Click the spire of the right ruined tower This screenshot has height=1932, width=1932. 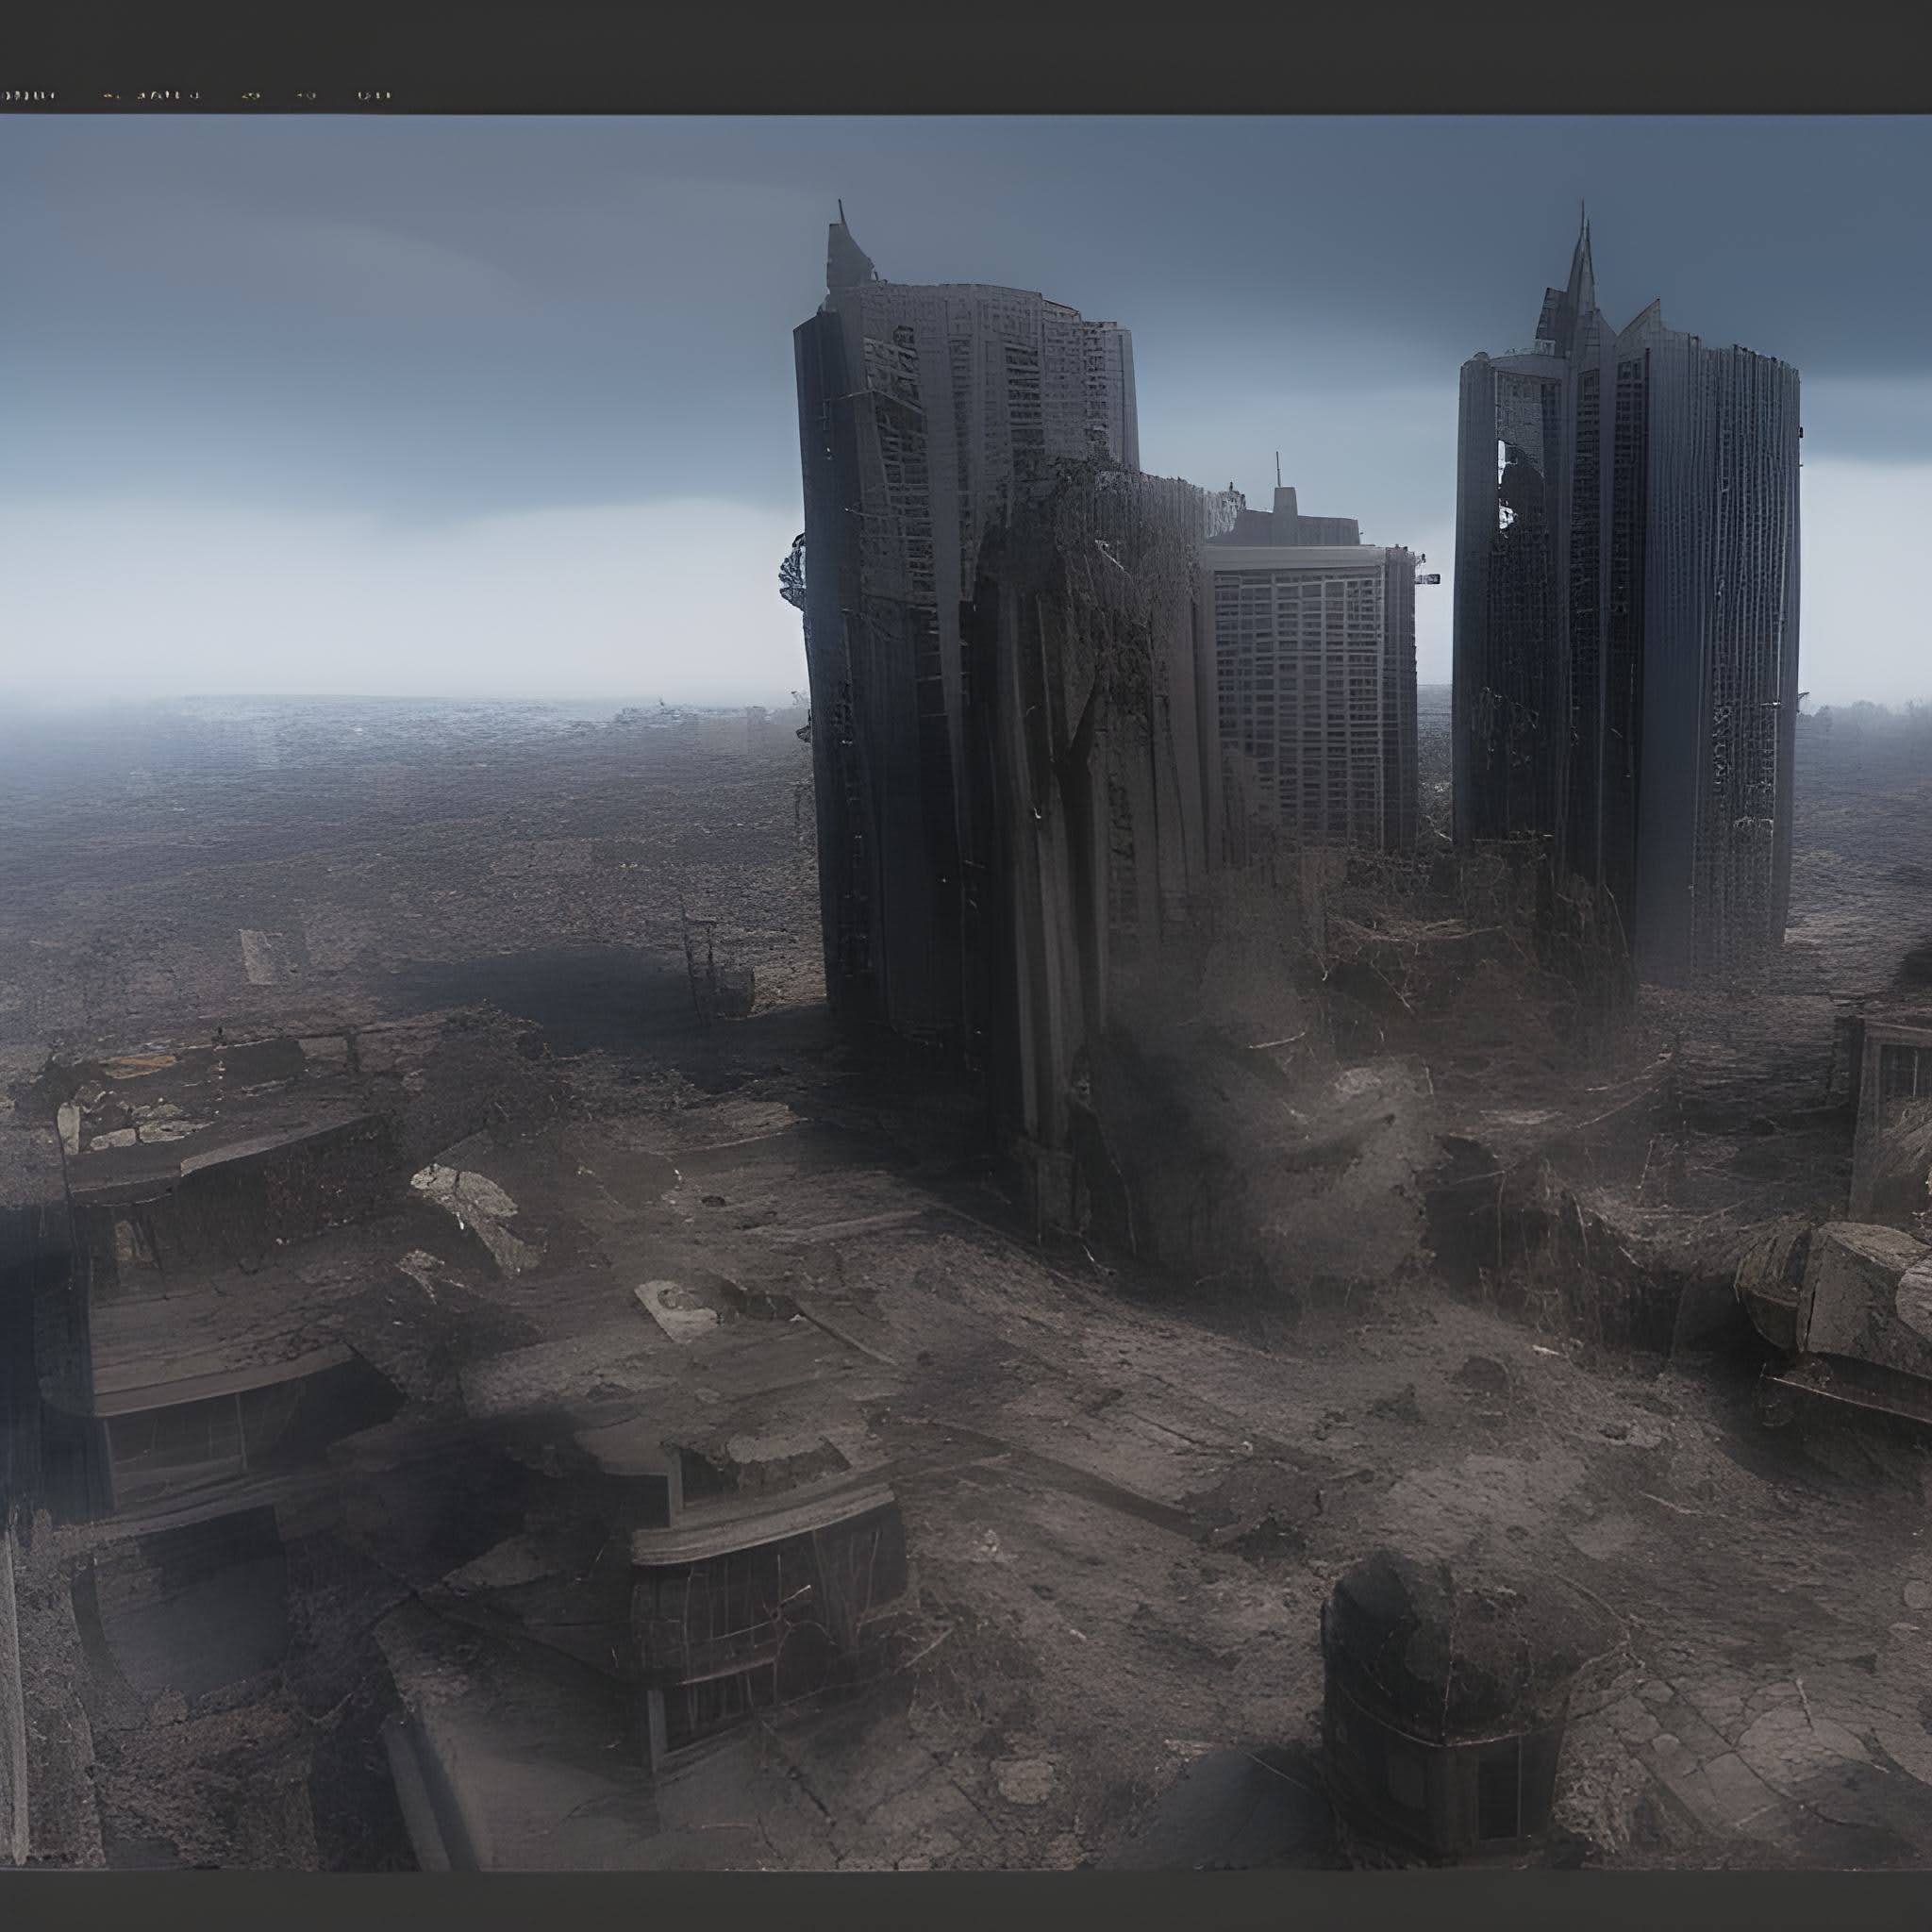pos(1582,260)
